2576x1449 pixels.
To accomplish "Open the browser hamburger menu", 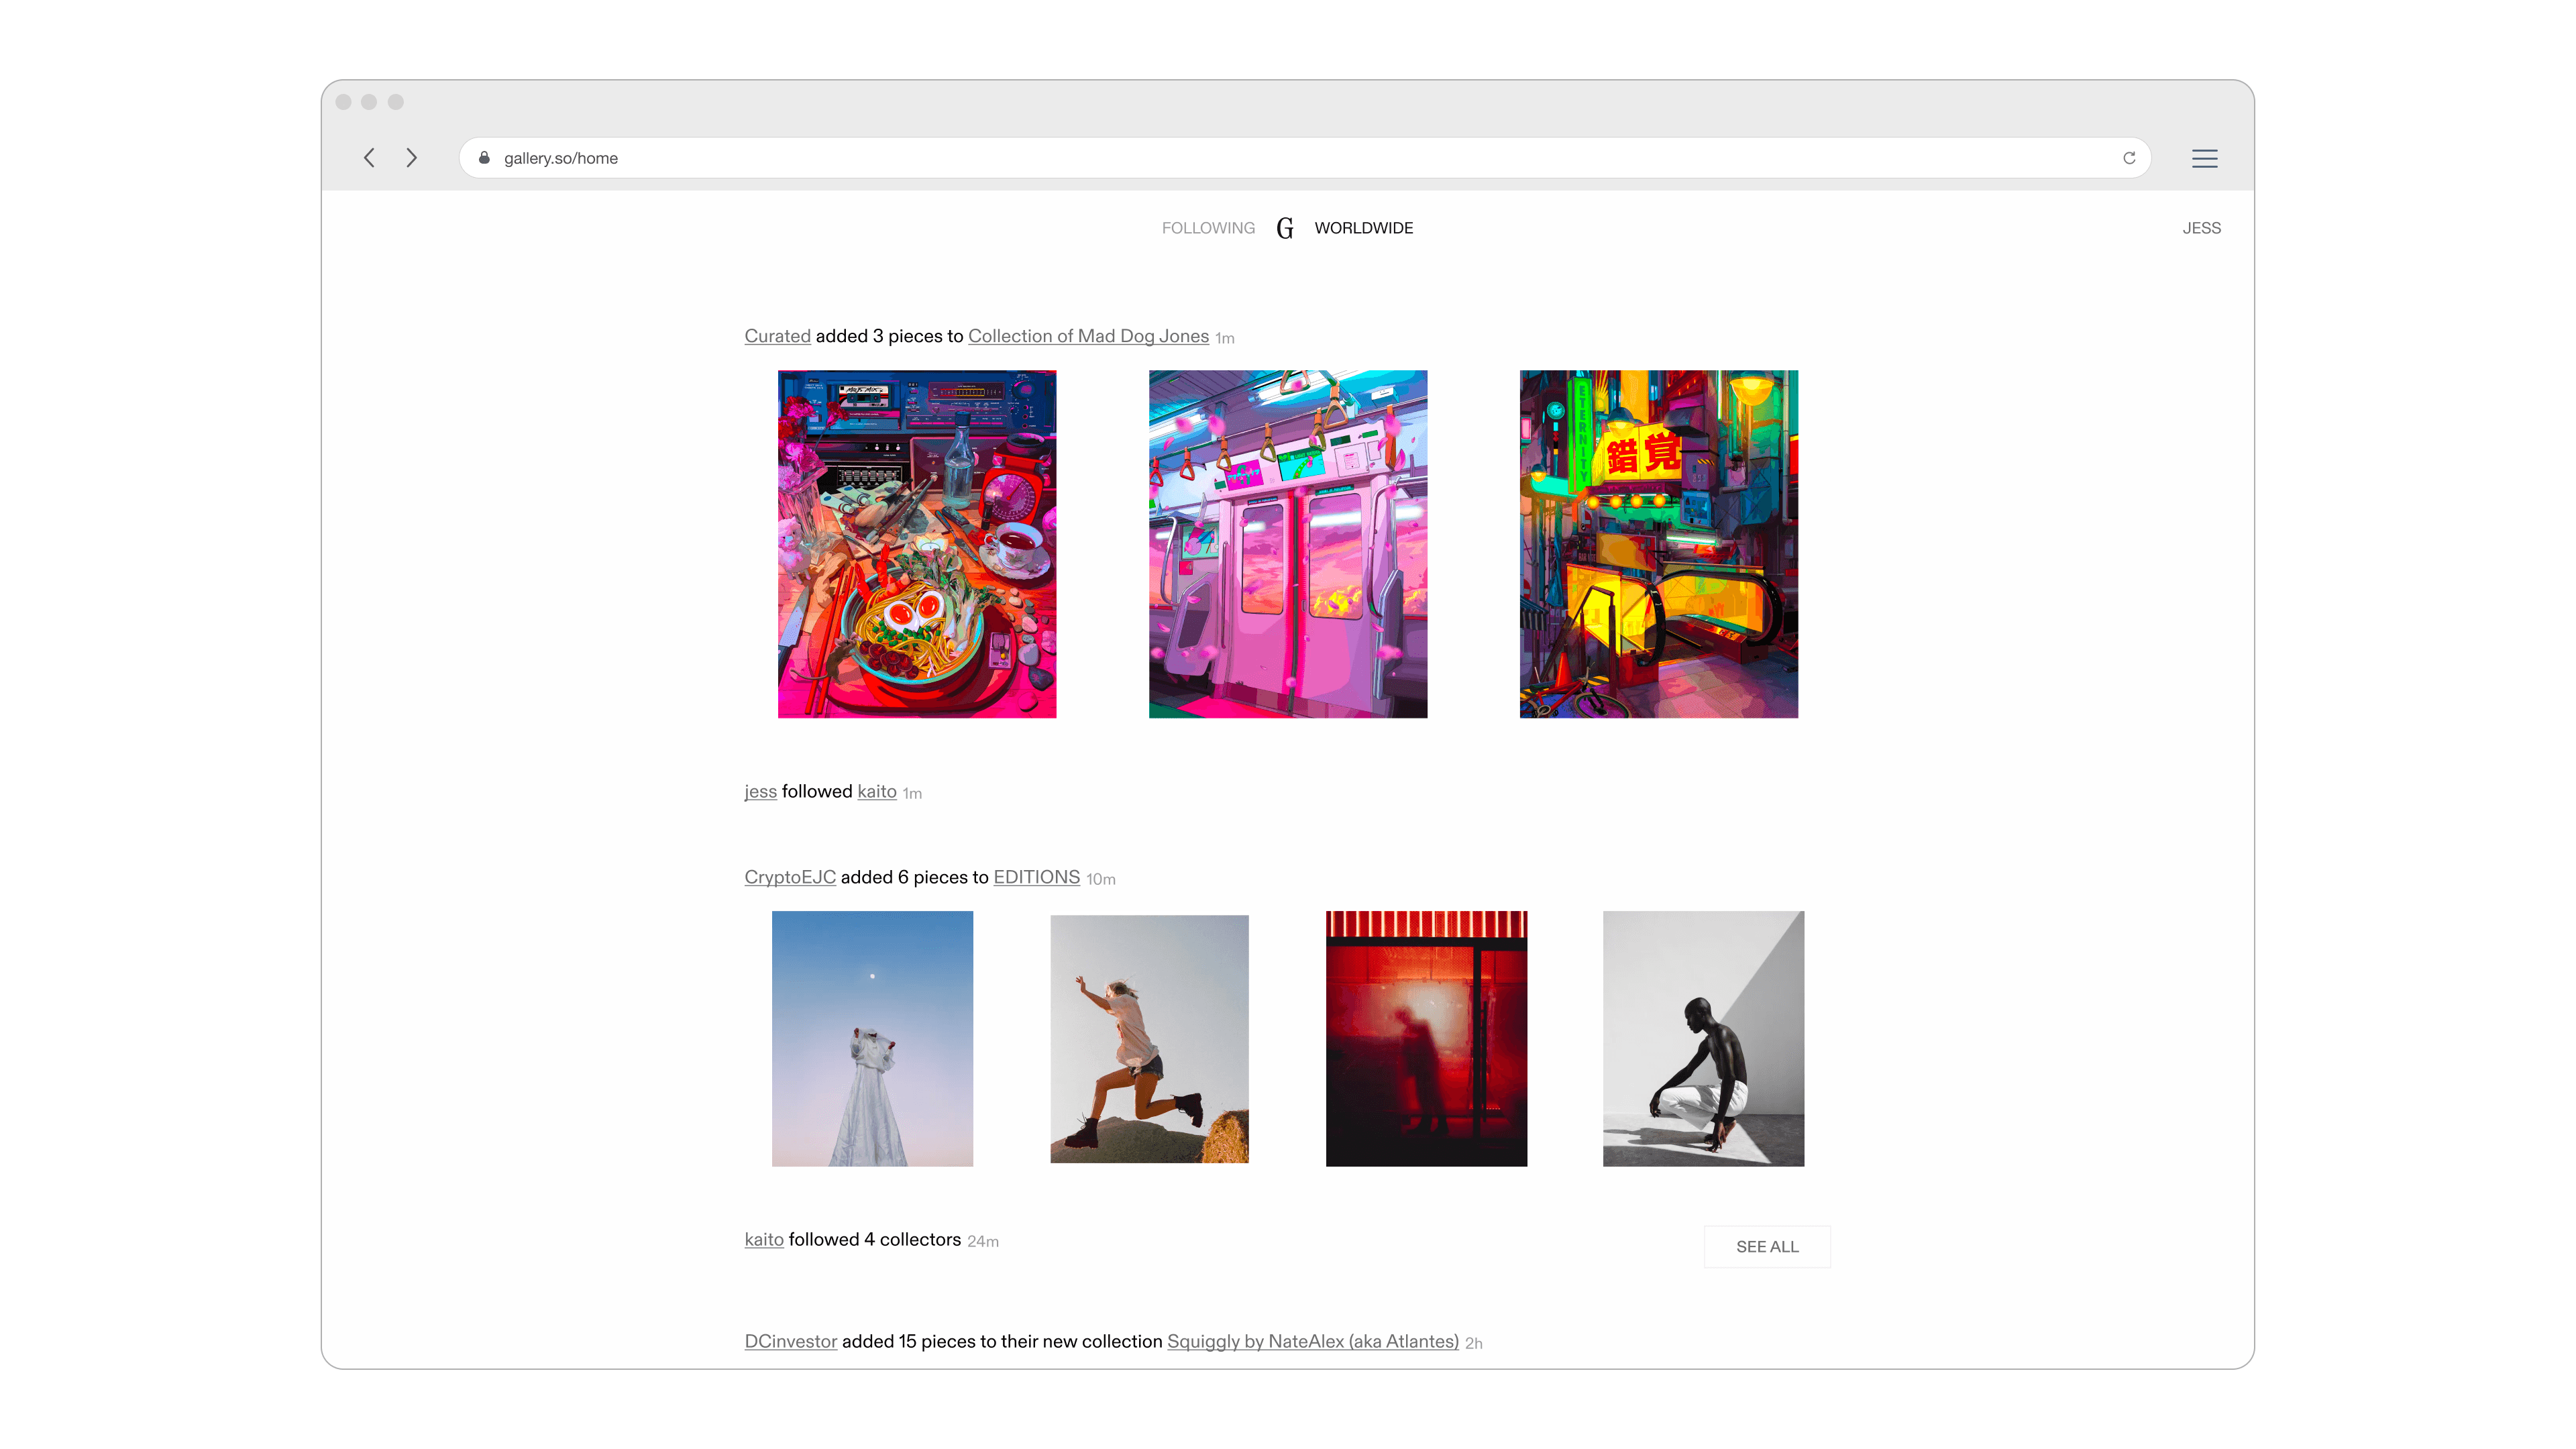I will pos(2204,158).
